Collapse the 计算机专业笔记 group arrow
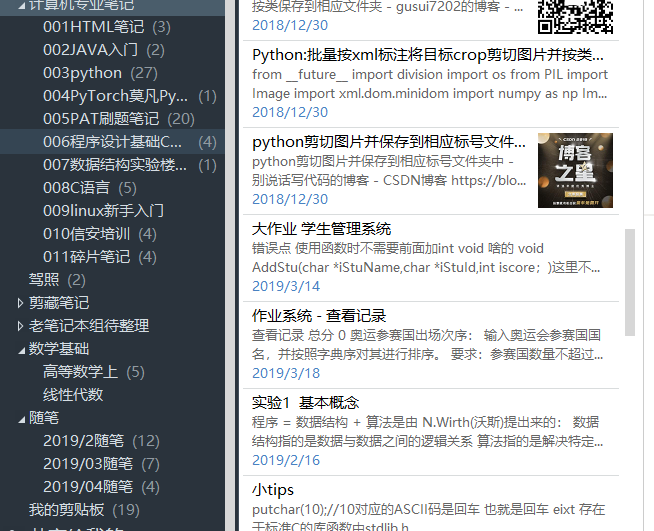The image size is (654, 531). 21,6
